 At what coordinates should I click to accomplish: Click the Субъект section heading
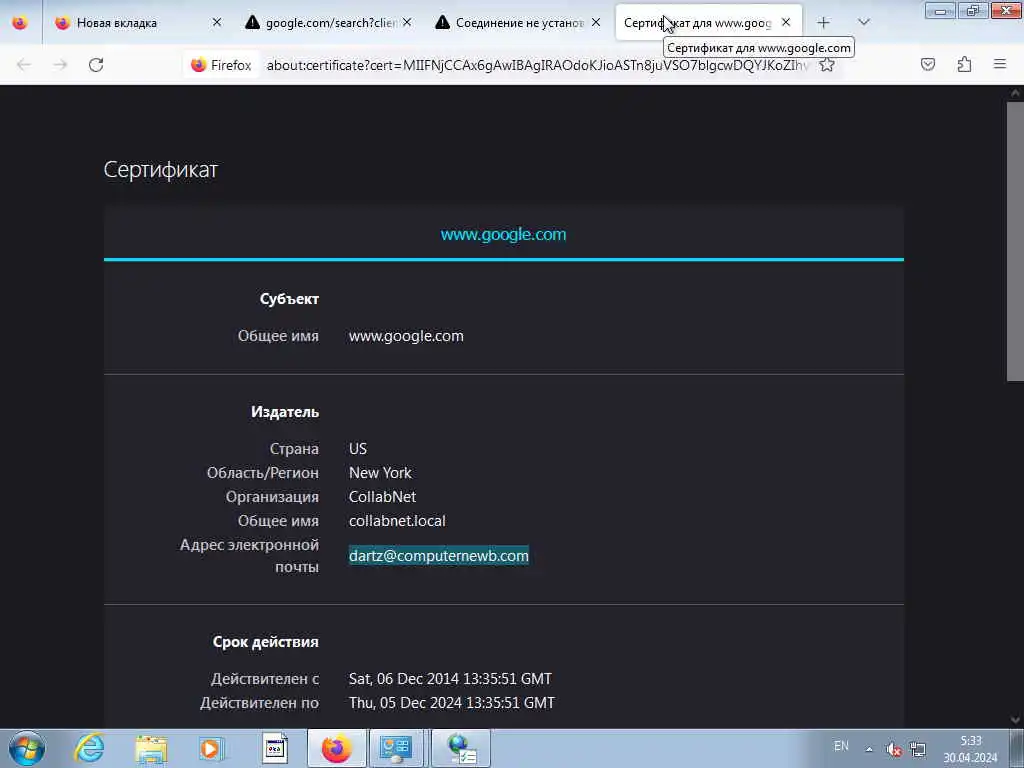point(289,299)
